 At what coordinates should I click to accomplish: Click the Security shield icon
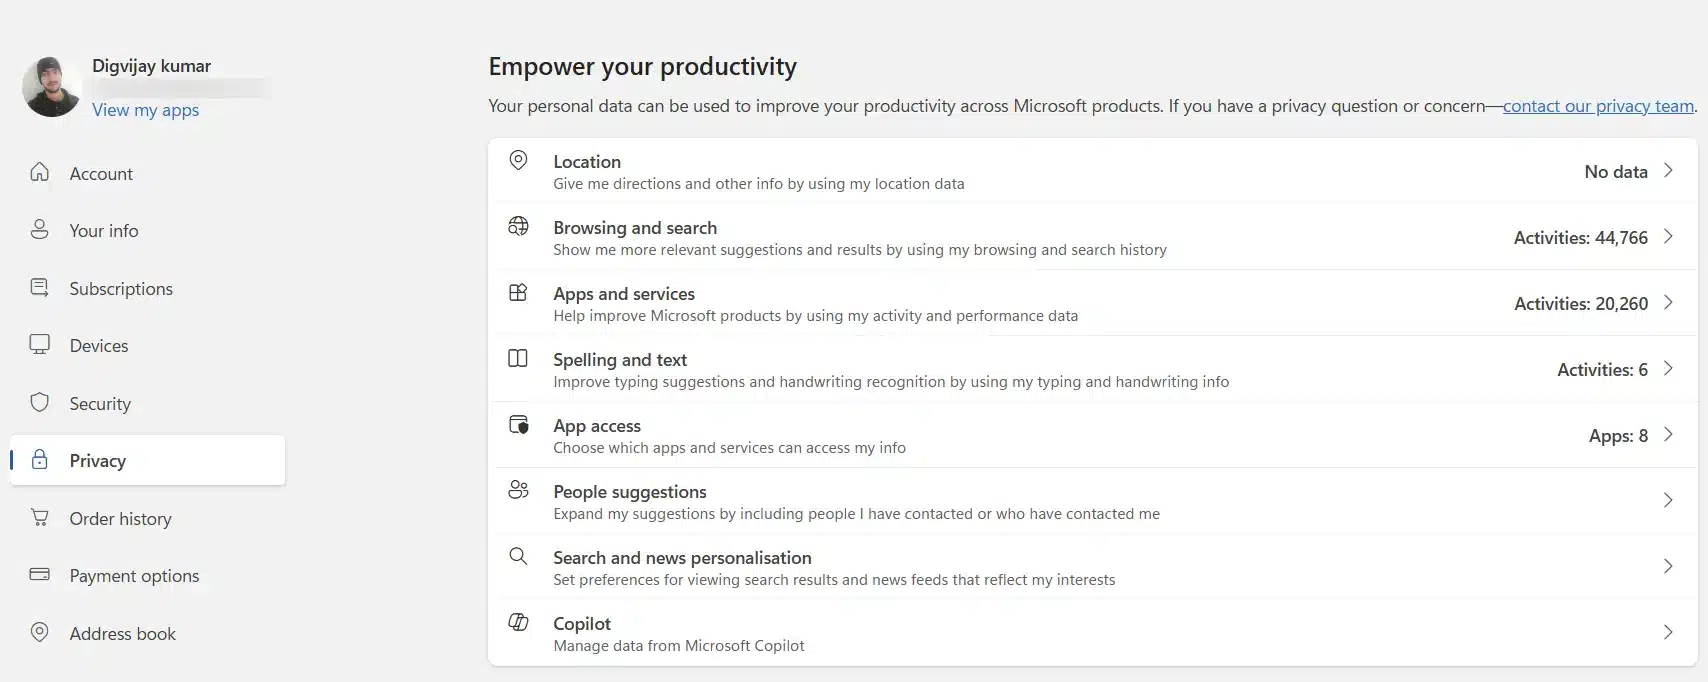(39, 402)
